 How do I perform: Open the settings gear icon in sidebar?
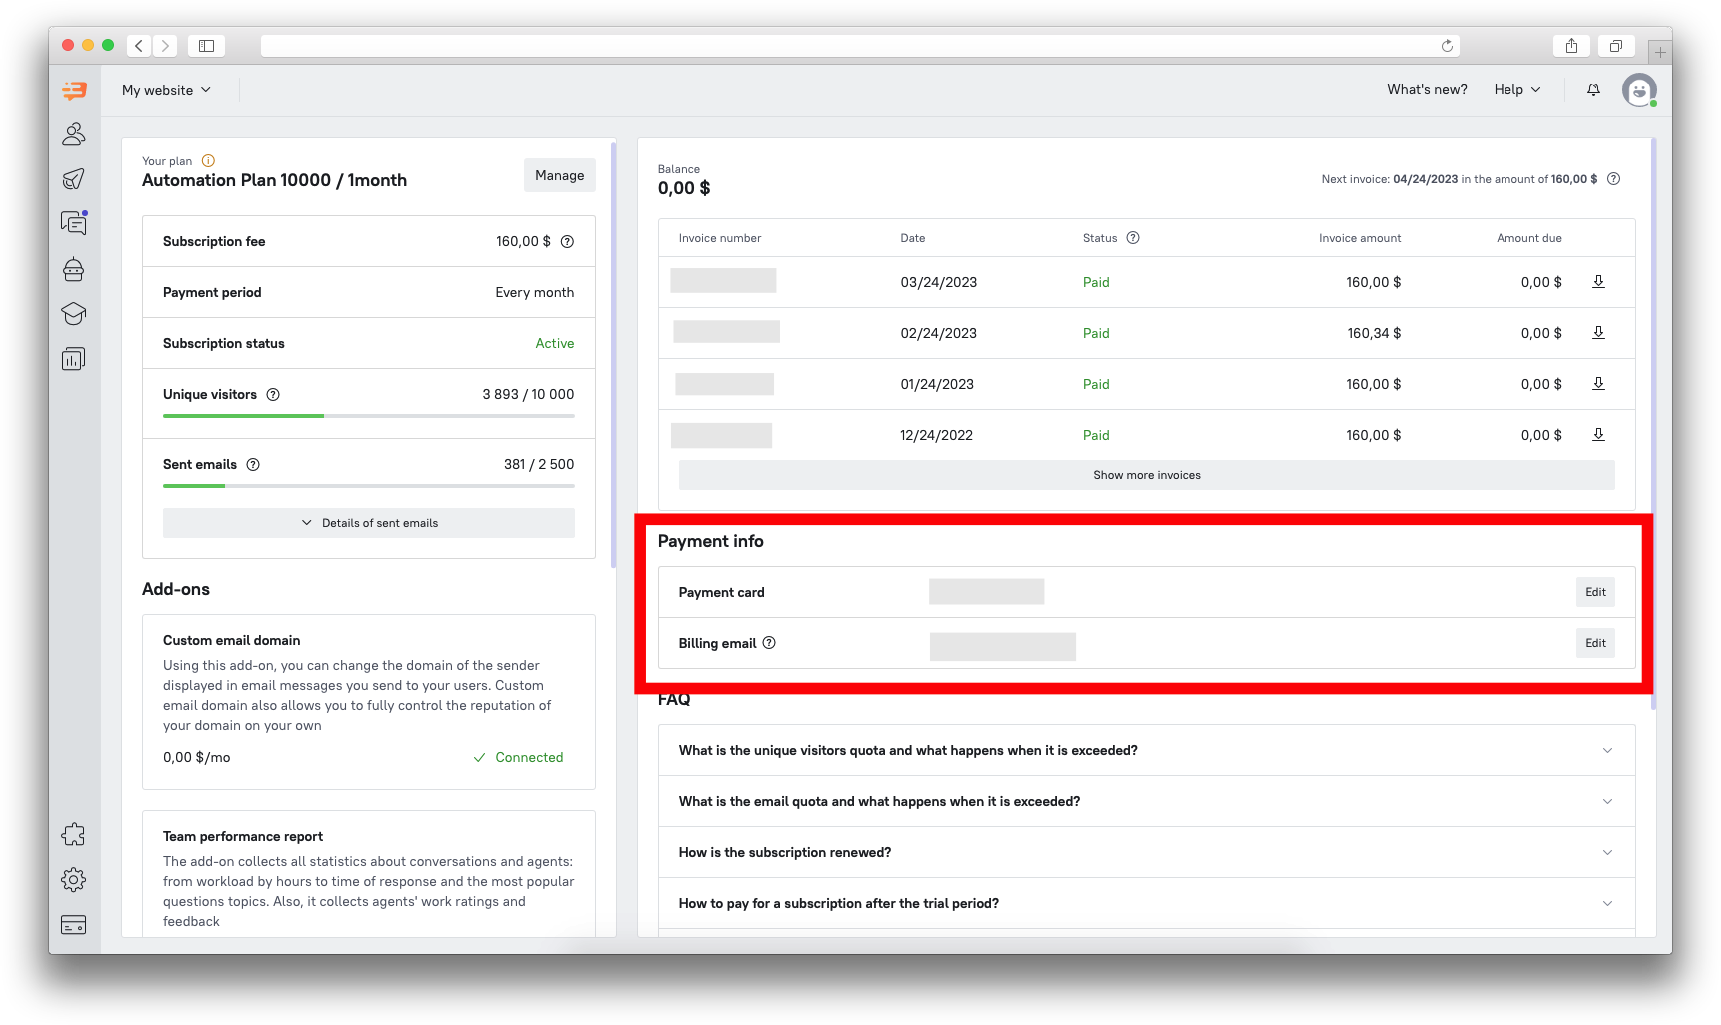pos(74,880)
